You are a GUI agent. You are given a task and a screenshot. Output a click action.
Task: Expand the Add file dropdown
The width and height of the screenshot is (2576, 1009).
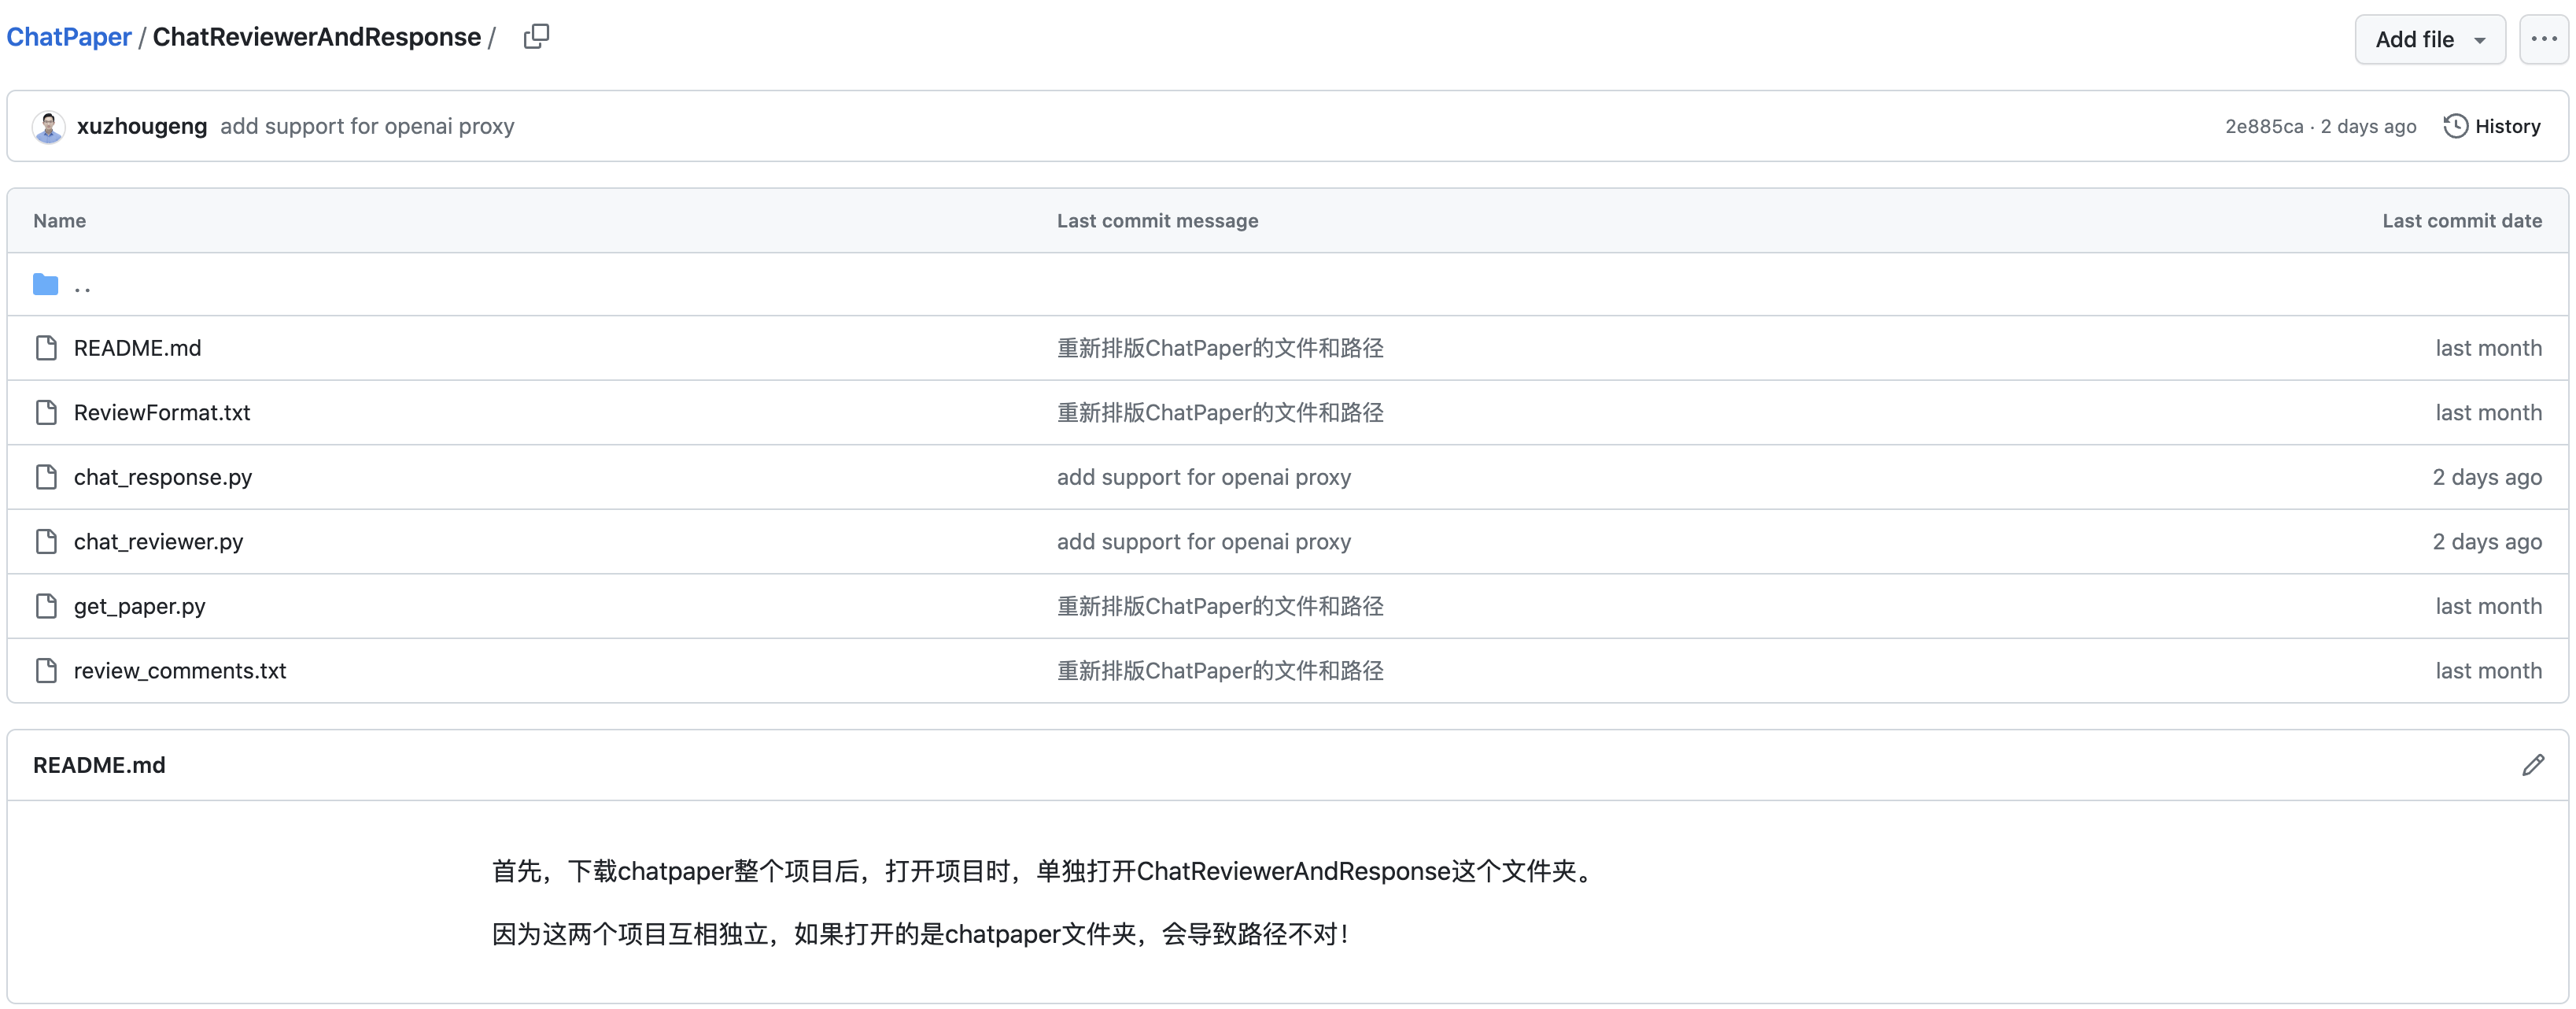[x=2429, y=39]
